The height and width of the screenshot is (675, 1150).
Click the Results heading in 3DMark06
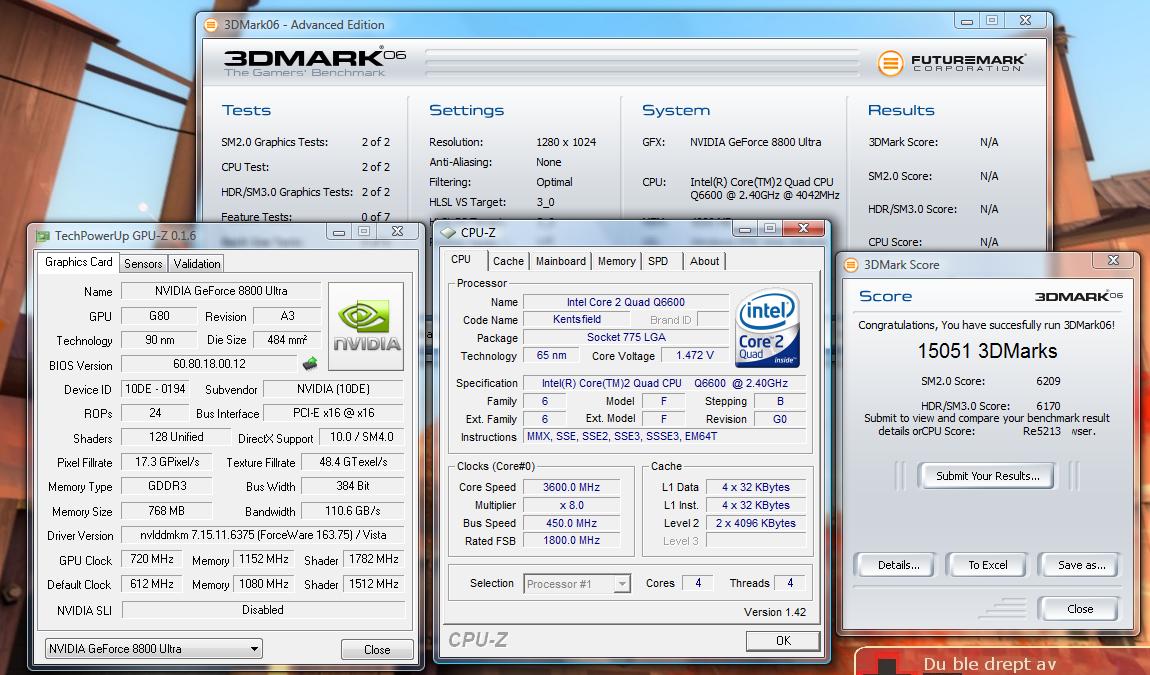pos(901,110)
